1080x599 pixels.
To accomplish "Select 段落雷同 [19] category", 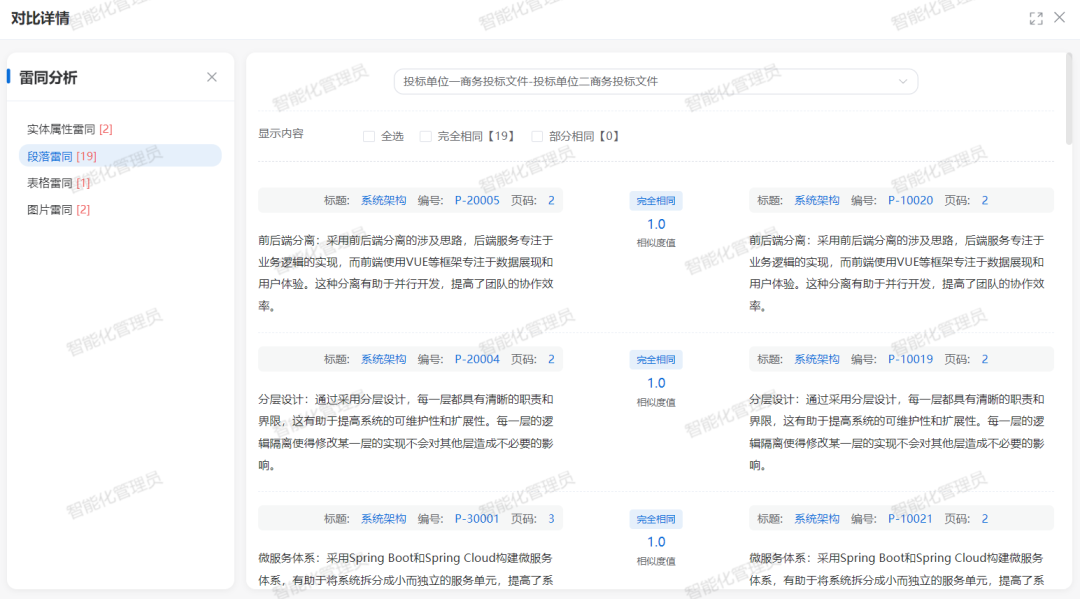I will pos(62,156).
